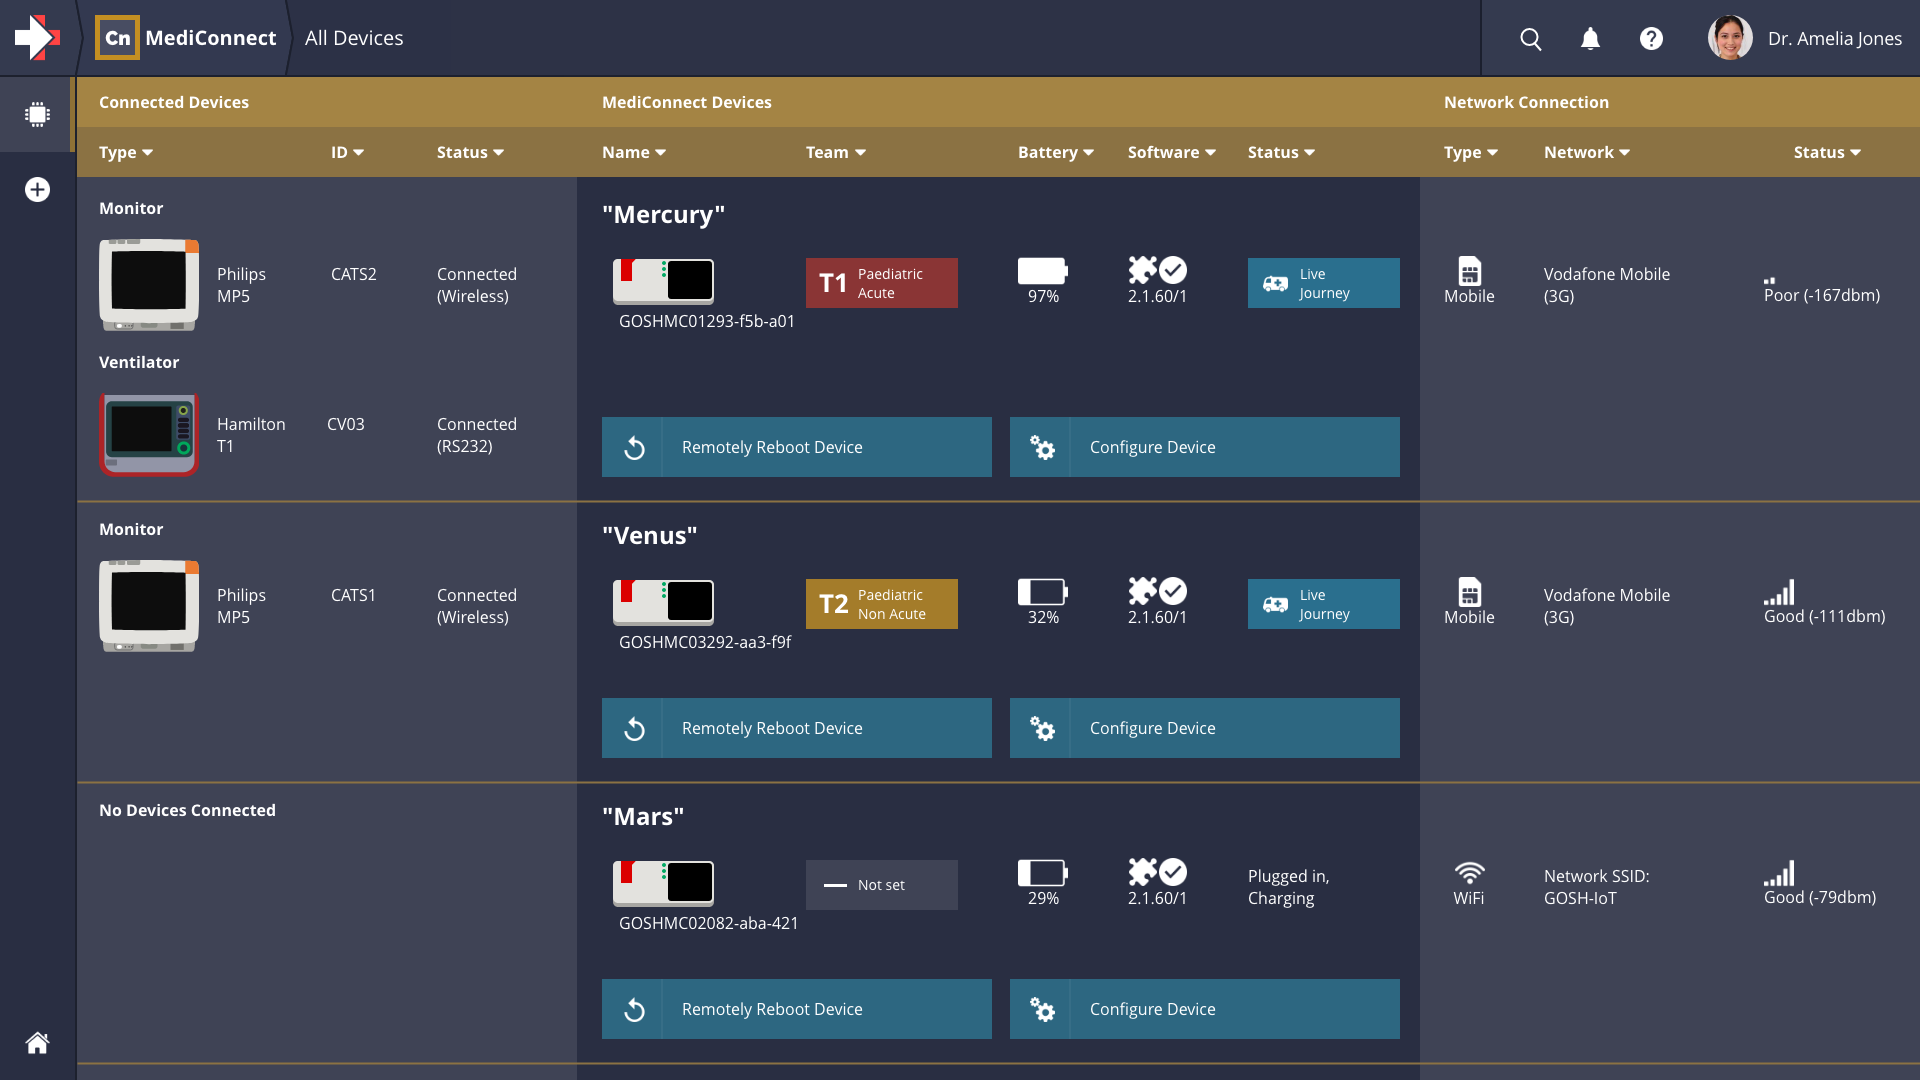Image resolution: width=1920 pixels, height=1080 pixels.
Task: Click the home icon at sidebar bottom
Action: pyautogui.click(x=37, y=1043)
